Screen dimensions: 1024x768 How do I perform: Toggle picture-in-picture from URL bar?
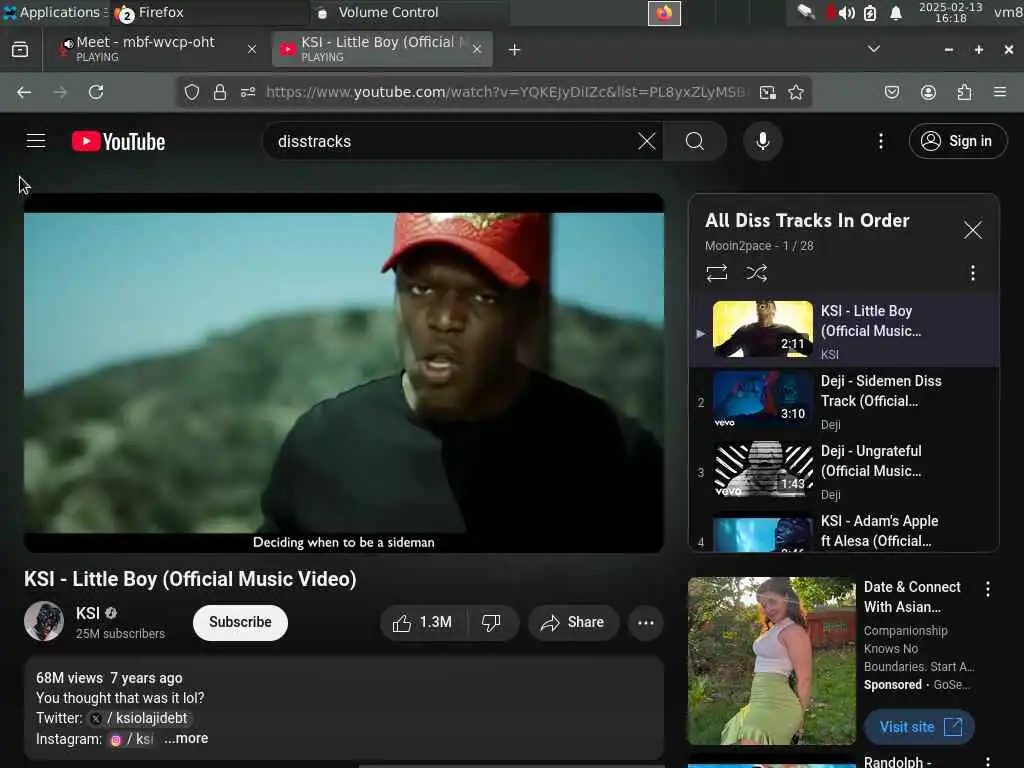[768, 92]
